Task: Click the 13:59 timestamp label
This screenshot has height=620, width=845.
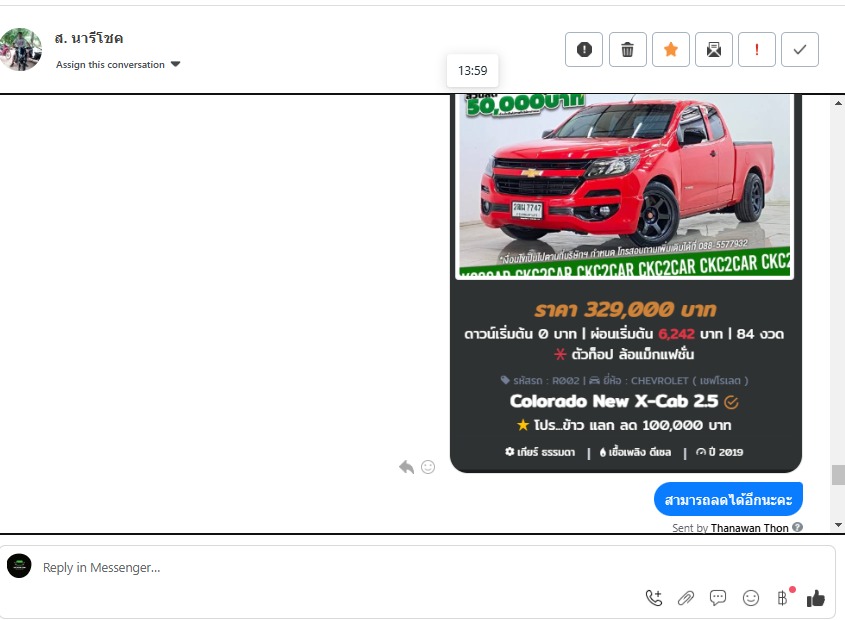Action: [x=473, y=71]
